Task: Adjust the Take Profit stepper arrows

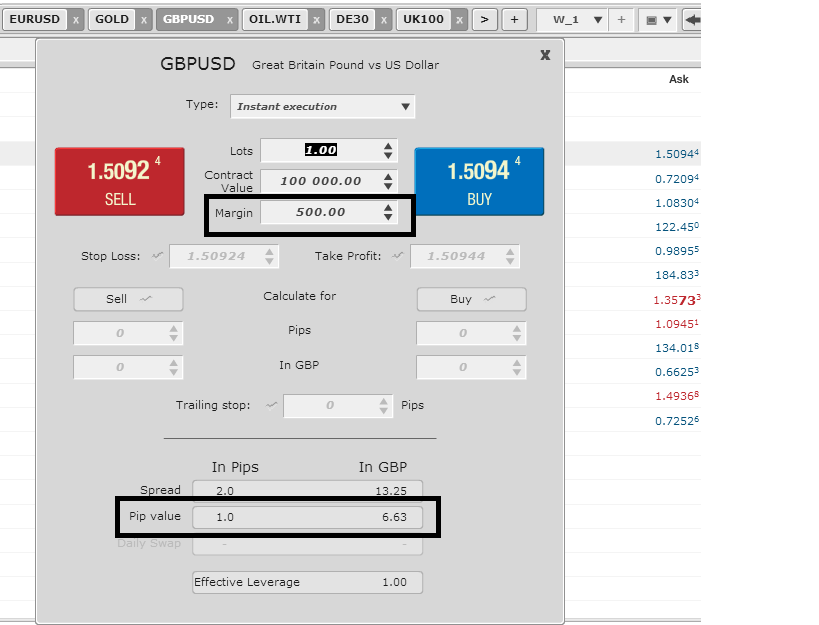Action: pyautogui.click(x=510, y=256)
